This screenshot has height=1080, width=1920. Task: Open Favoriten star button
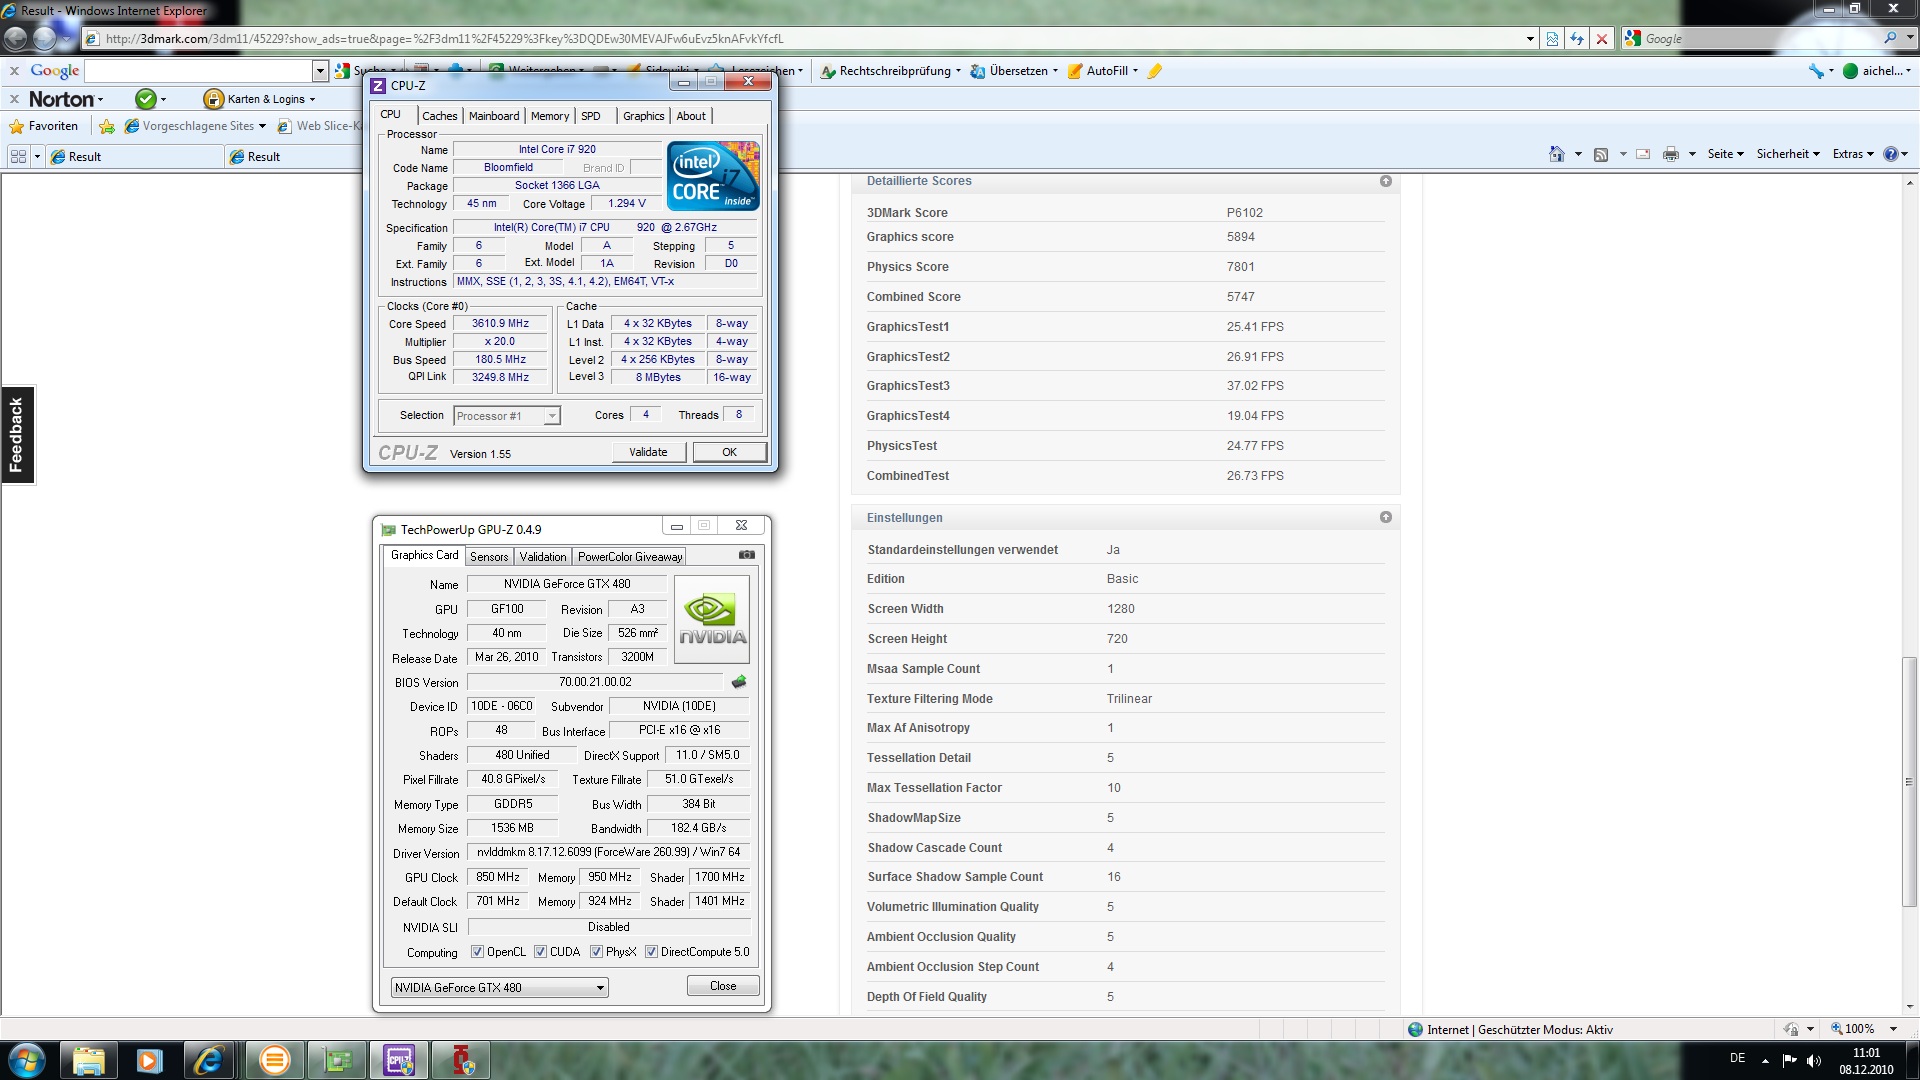tap(43, 126)
